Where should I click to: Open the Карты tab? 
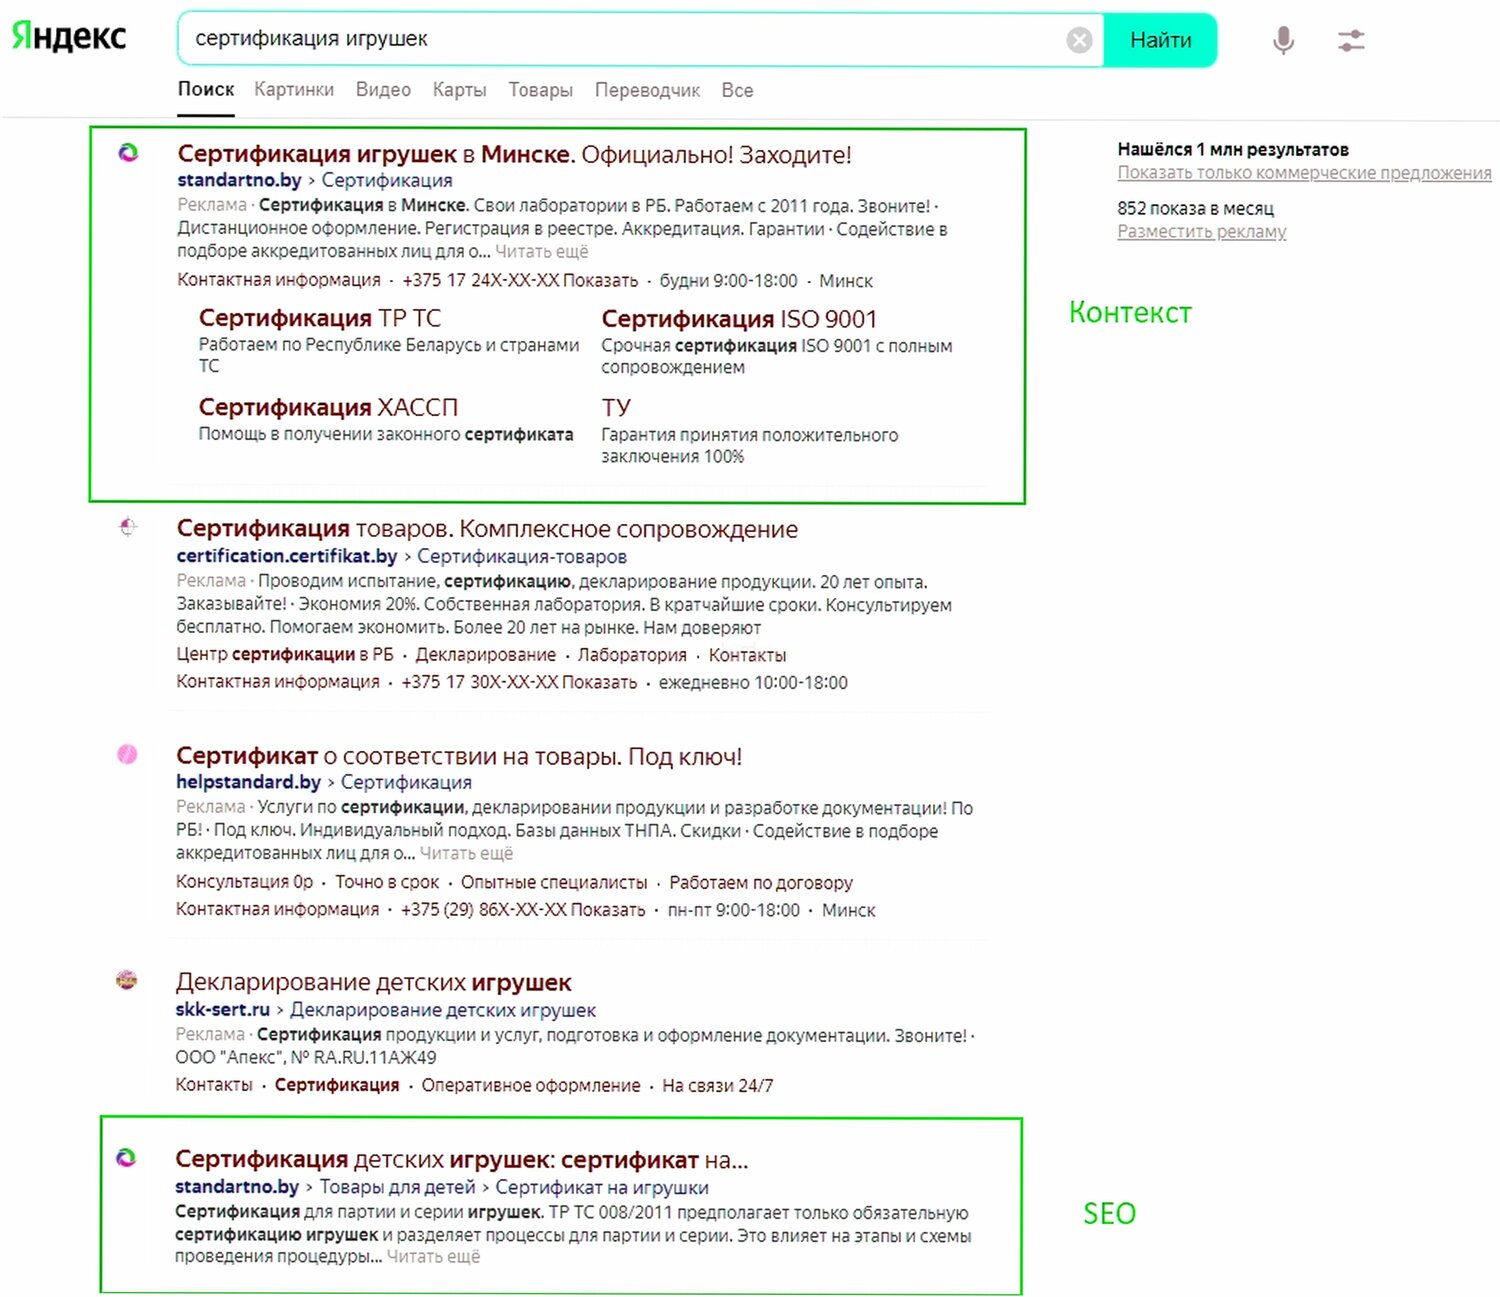click(x=459, y=90)
